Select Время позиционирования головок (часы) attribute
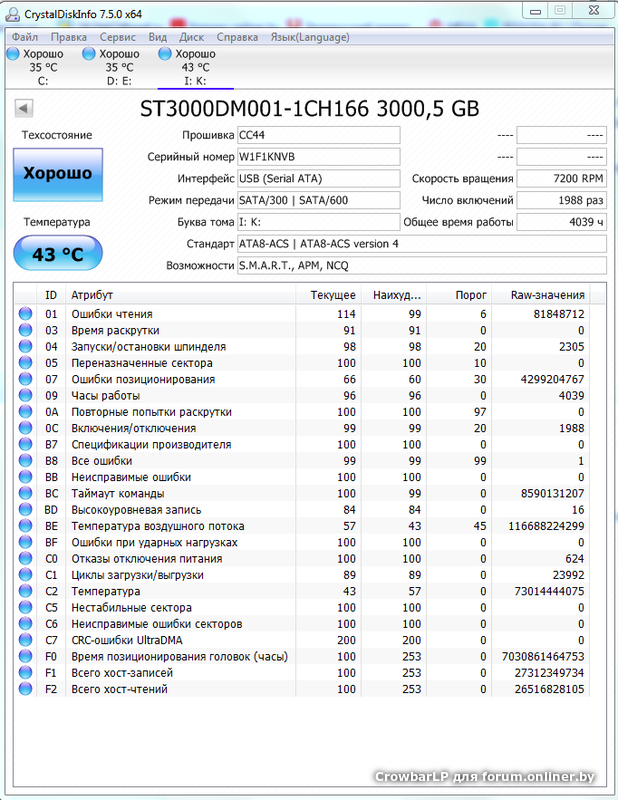Viewport: 618px width, 800px height. tap(179, 657)
